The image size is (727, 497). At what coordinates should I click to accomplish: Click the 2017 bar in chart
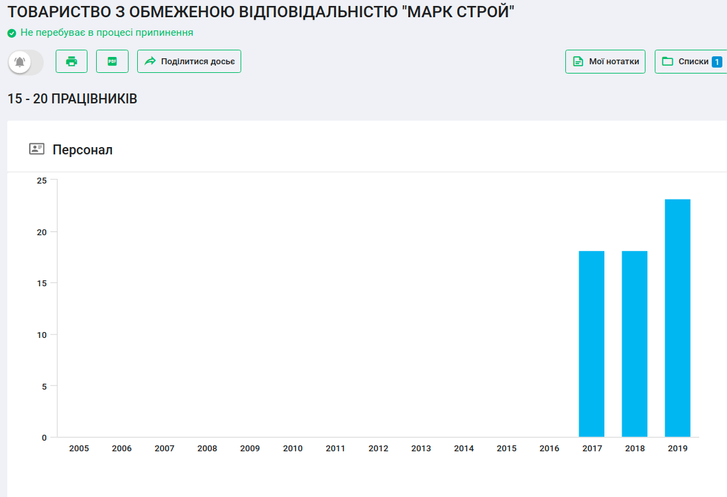click(x=592, y=344)
